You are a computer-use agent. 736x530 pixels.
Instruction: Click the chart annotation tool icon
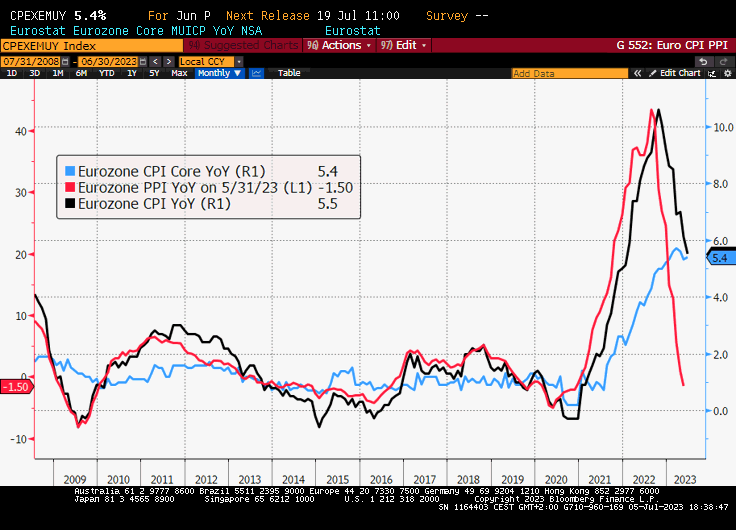(x=712, y=73)
